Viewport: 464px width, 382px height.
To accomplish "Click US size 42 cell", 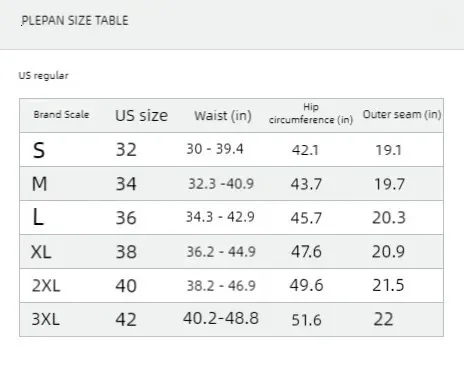I will 126,320.
